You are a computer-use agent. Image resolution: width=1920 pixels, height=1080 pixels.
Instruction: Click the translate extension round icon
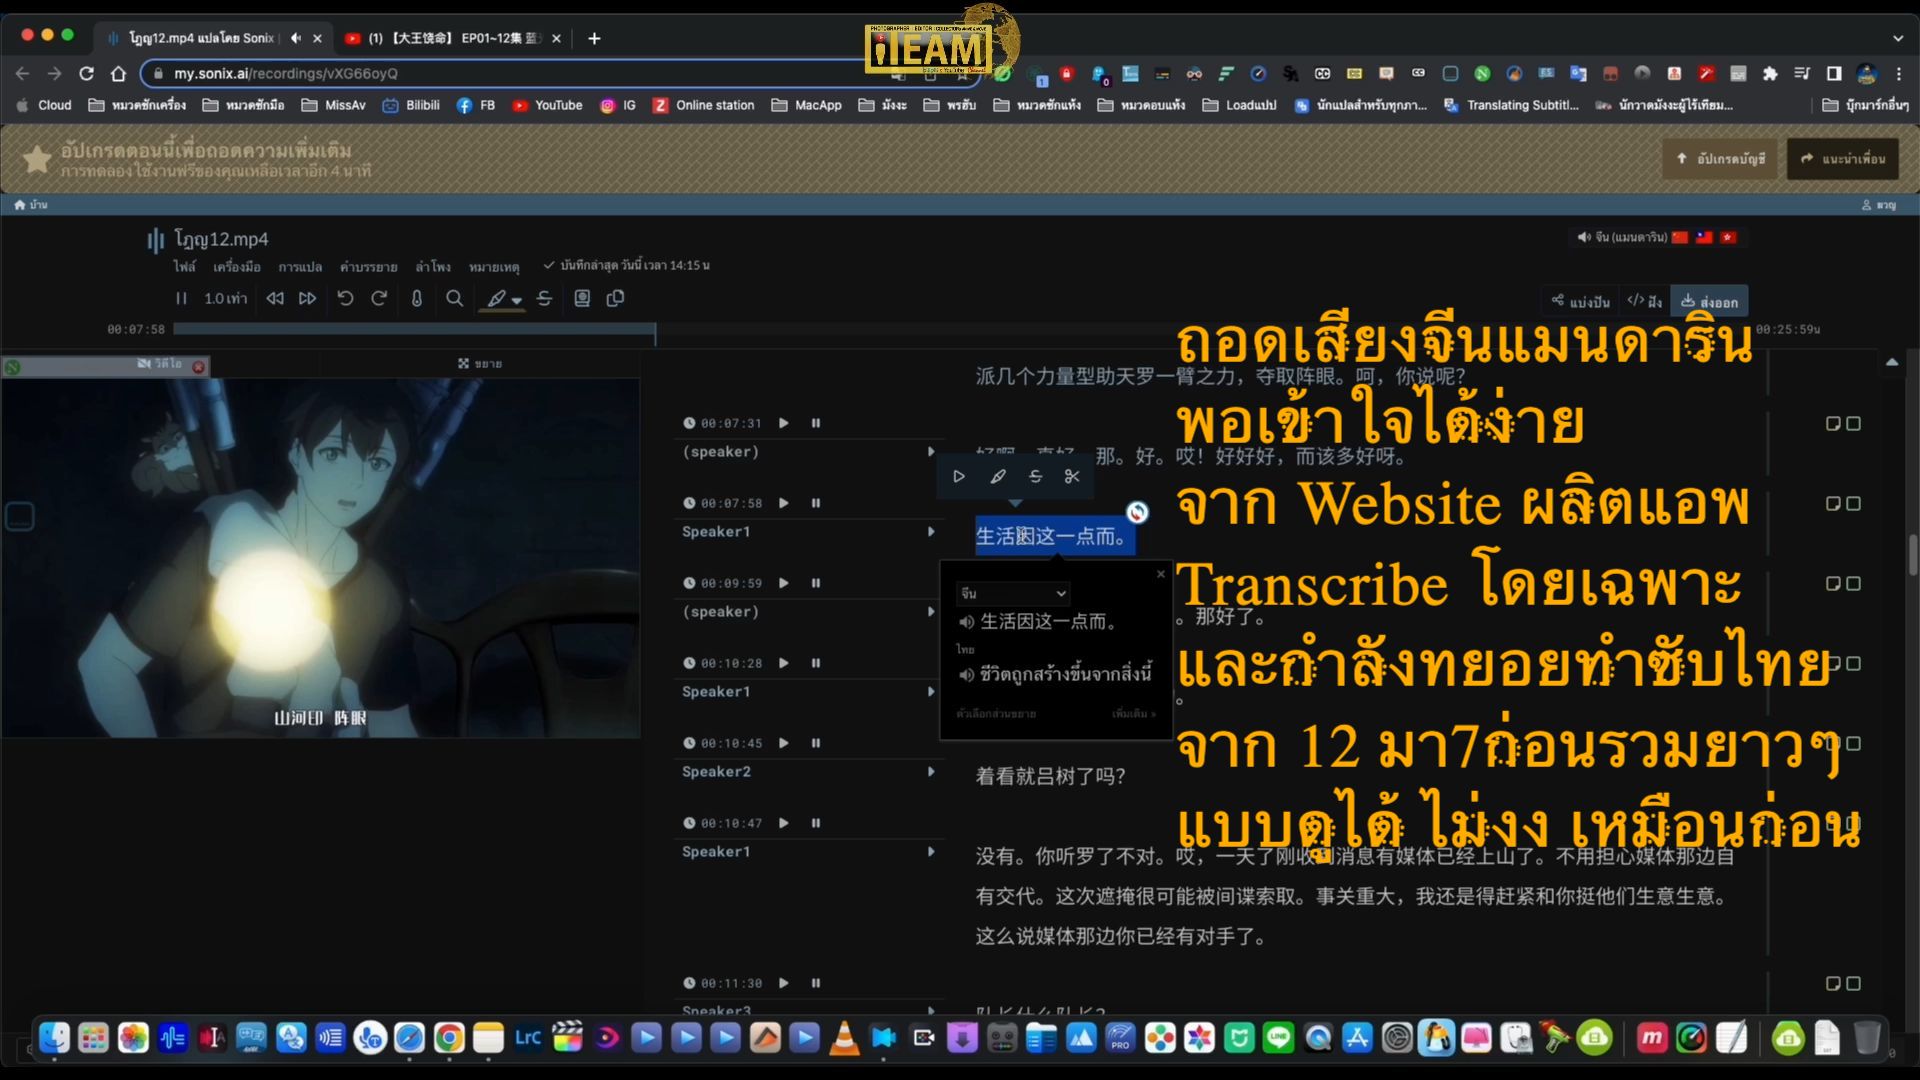[x=1137, y=512]
